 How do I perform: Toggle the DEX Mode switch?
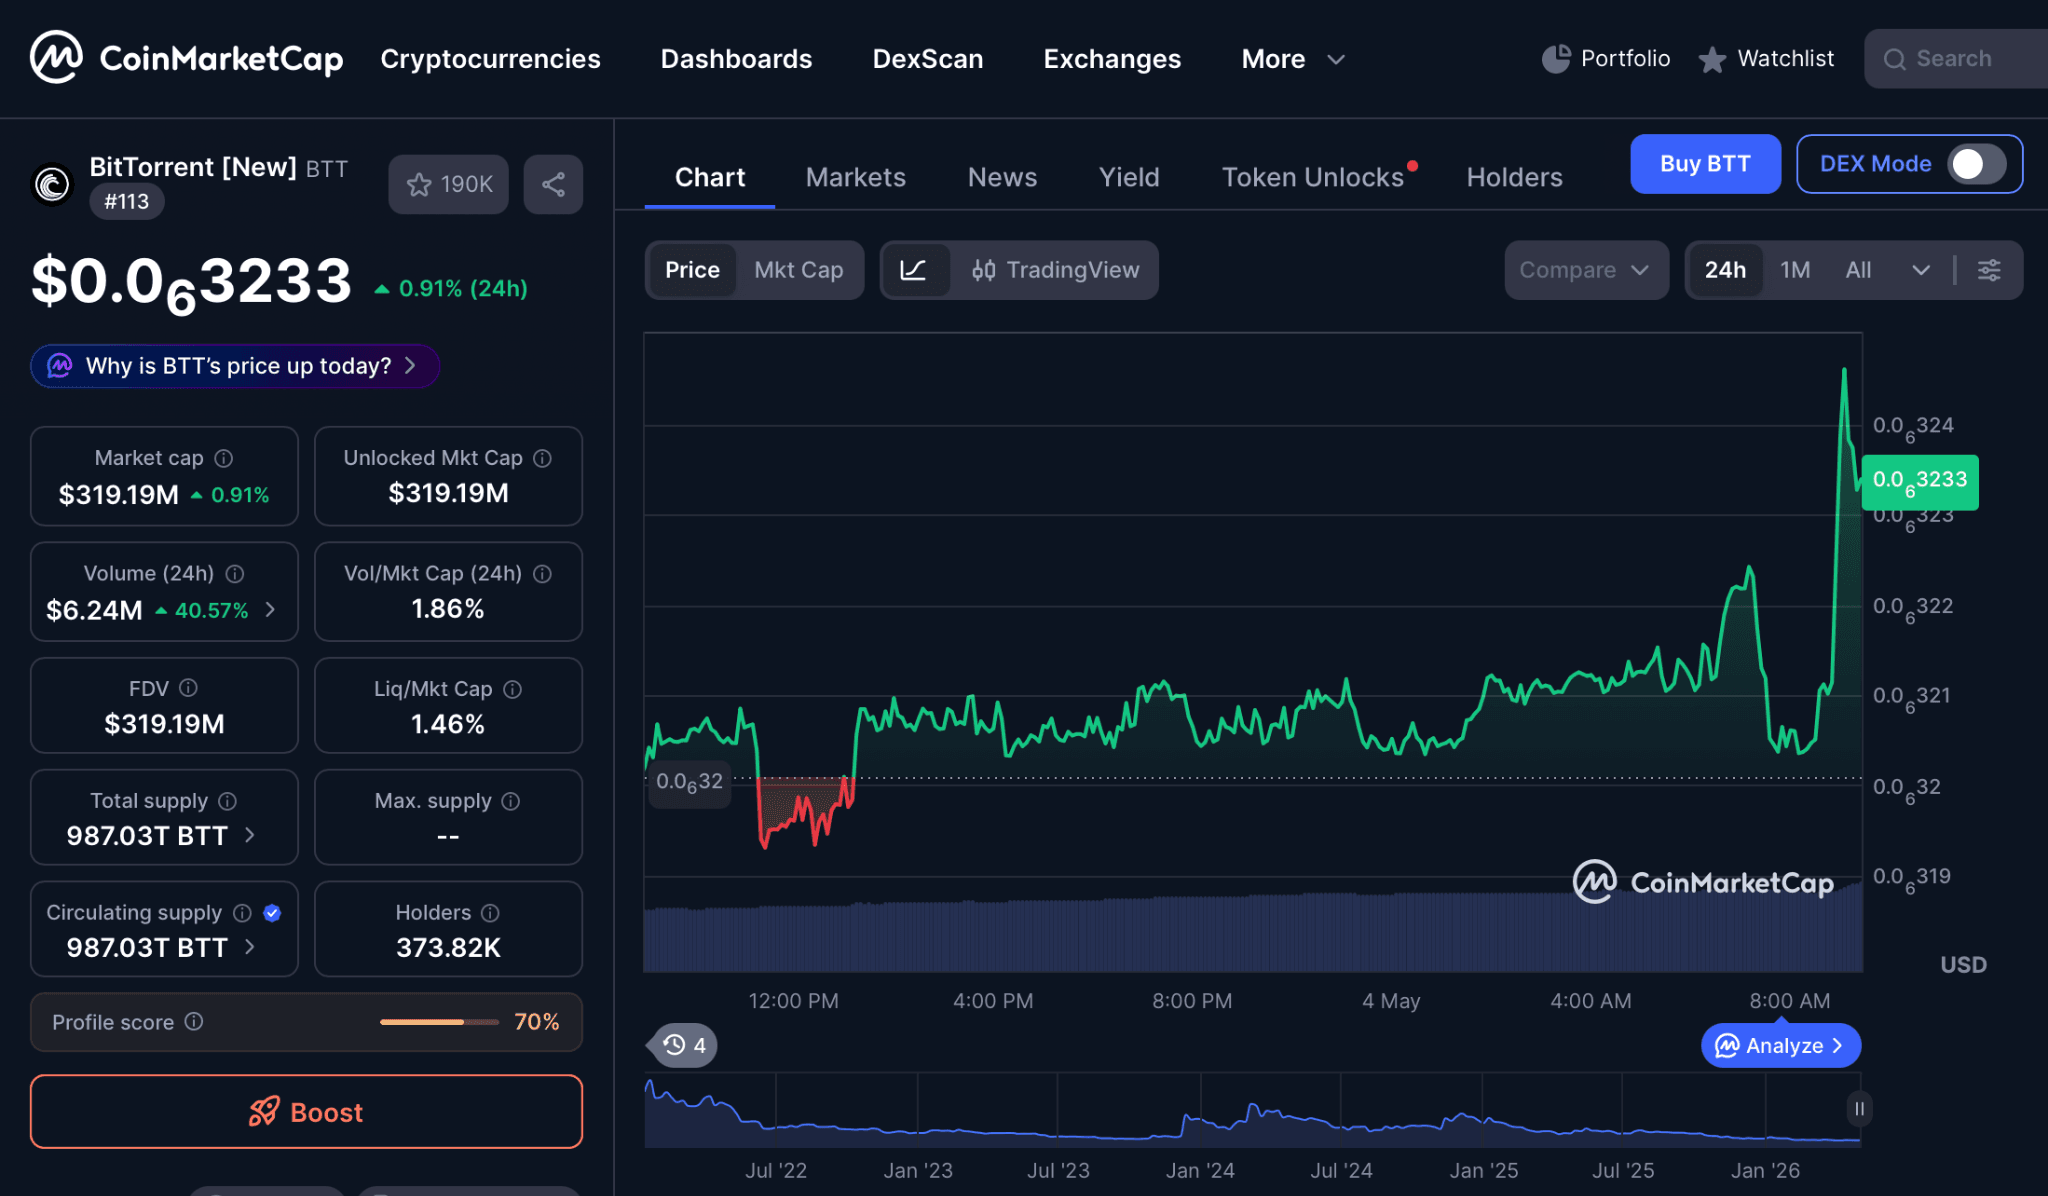tap(1976, 164)
